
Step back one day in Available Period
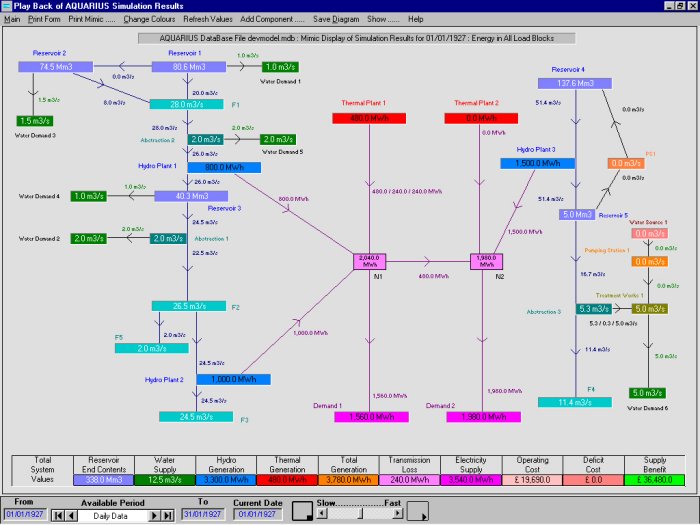pos(71,515)
